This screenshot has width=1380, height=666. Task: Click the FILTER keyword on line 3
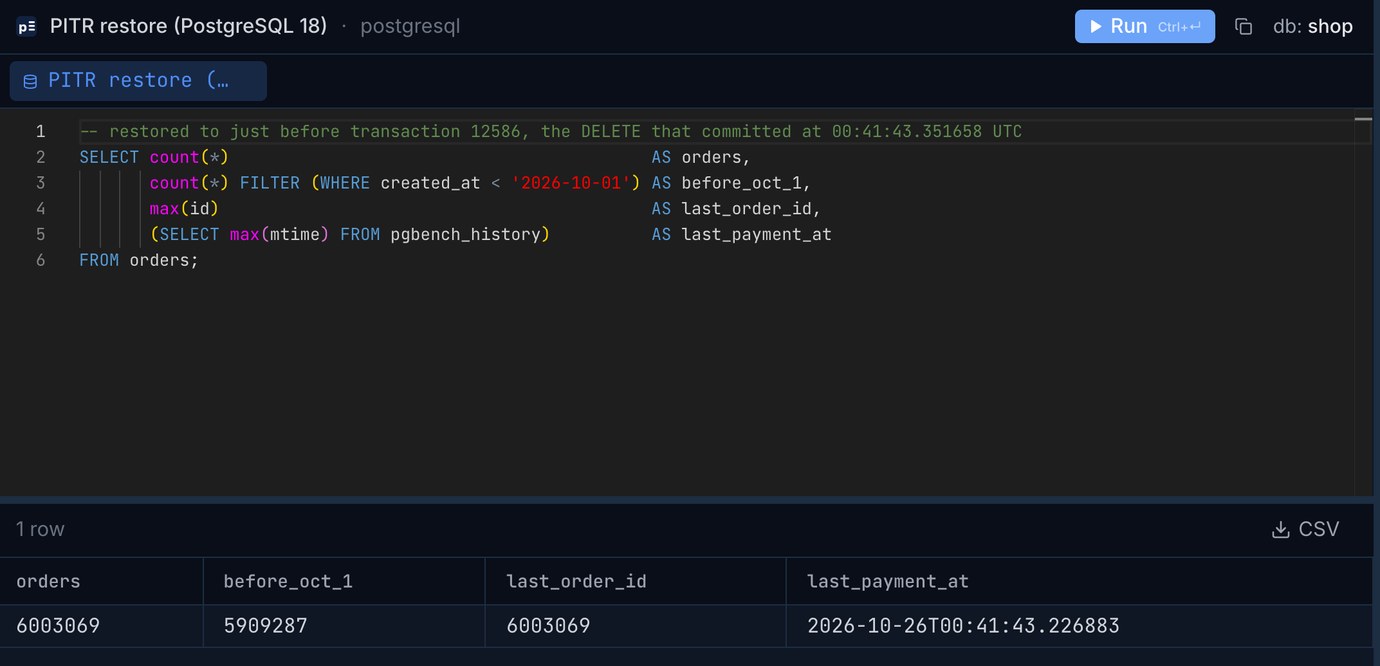pyautogui.click(x=270, y=183)
